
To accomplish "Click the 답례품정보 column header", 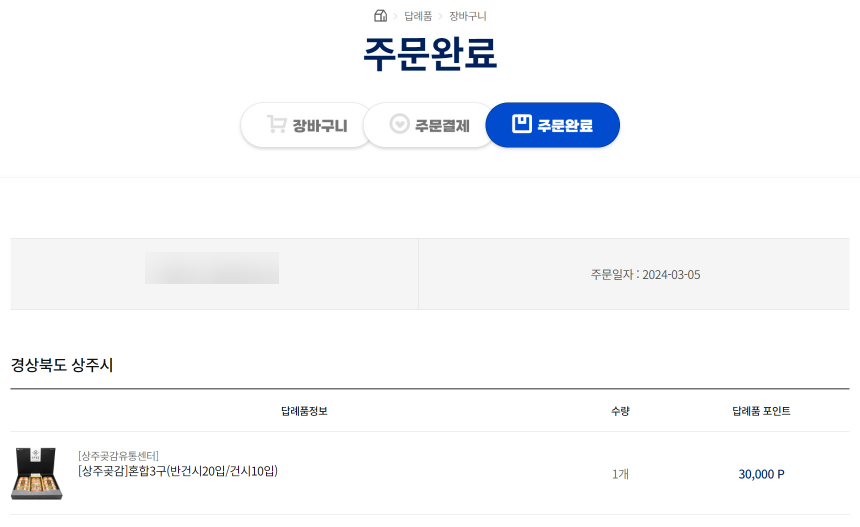I will [304, 411].
